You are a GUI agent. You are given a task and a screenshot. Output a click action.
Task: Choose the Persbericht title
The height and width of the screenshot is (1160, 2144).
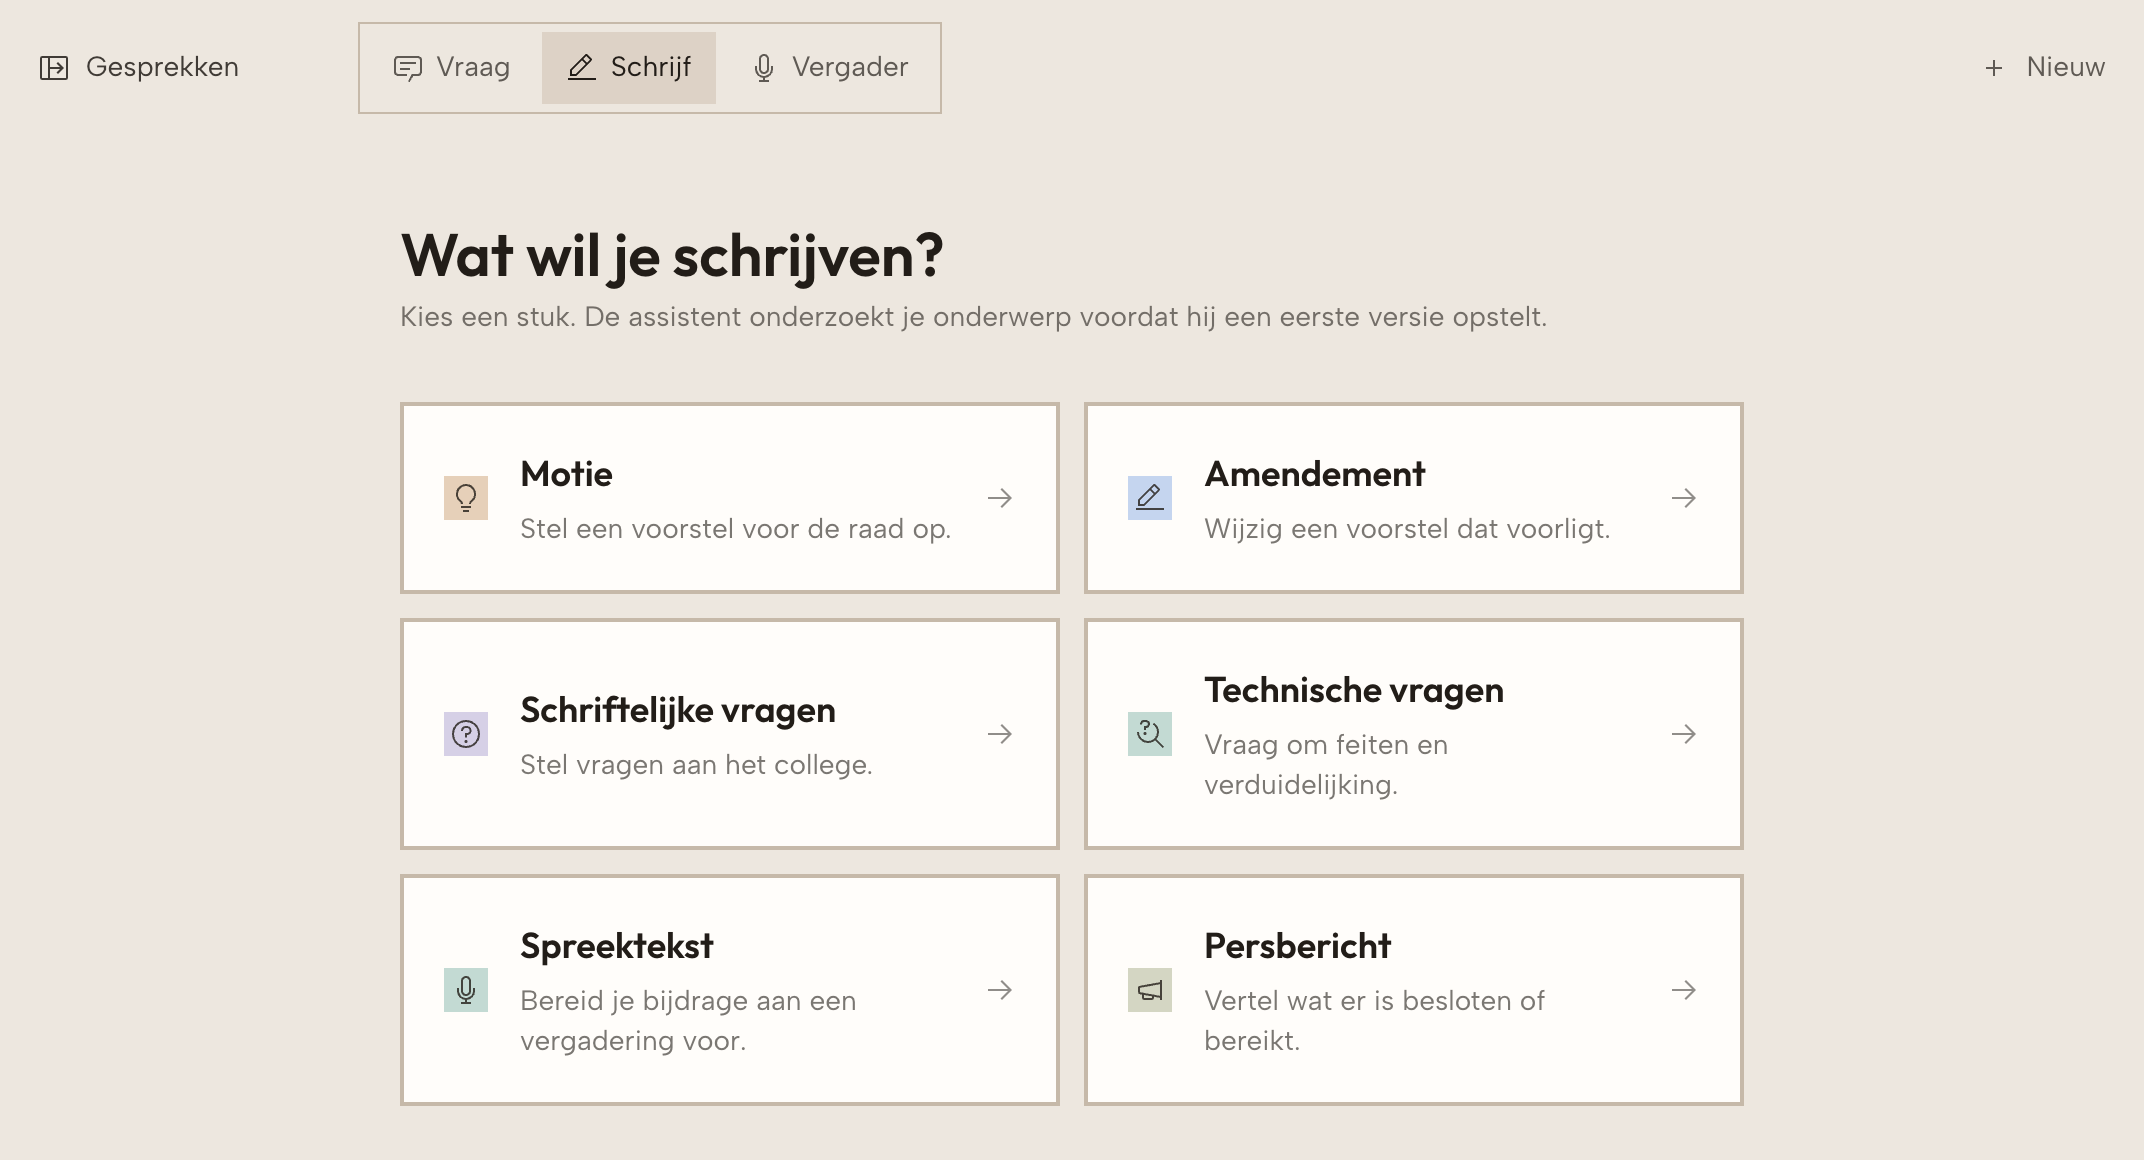(1297, 946)
